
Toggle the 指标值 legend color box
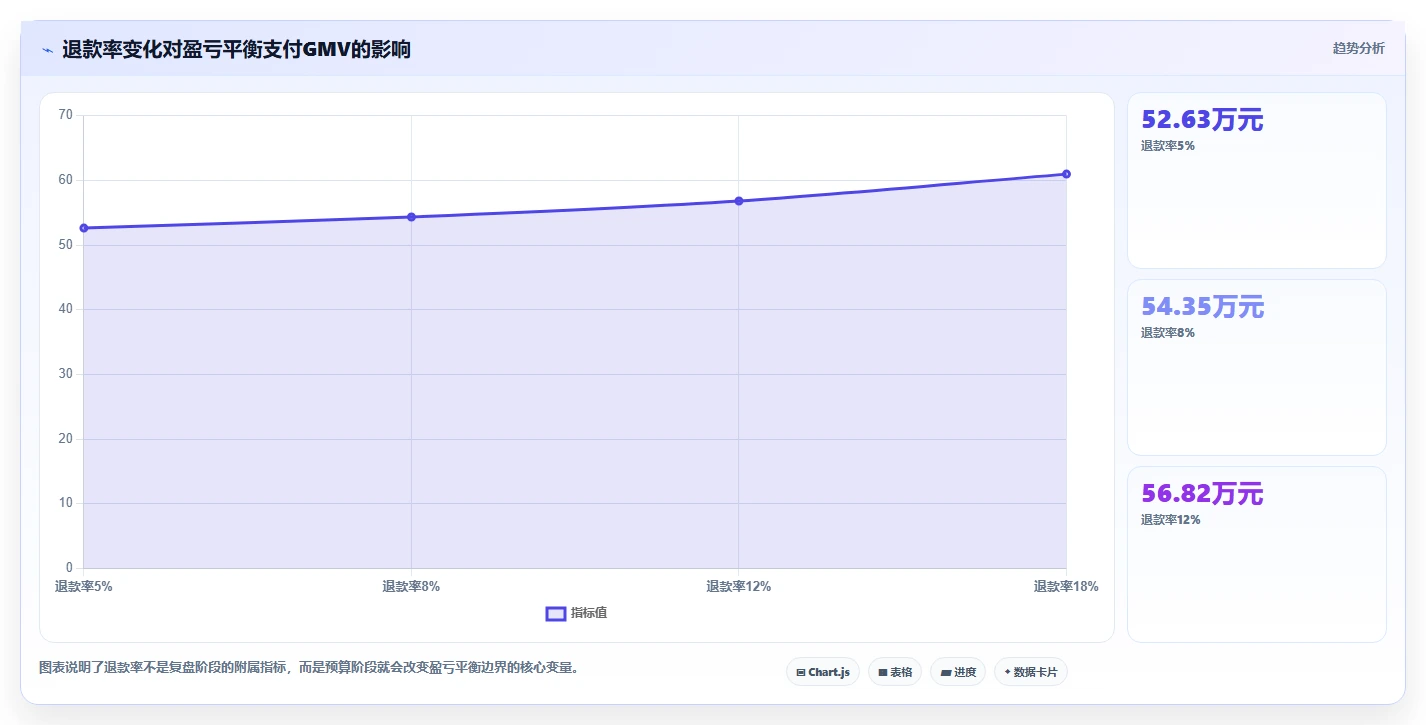click(x=556, y=613)
